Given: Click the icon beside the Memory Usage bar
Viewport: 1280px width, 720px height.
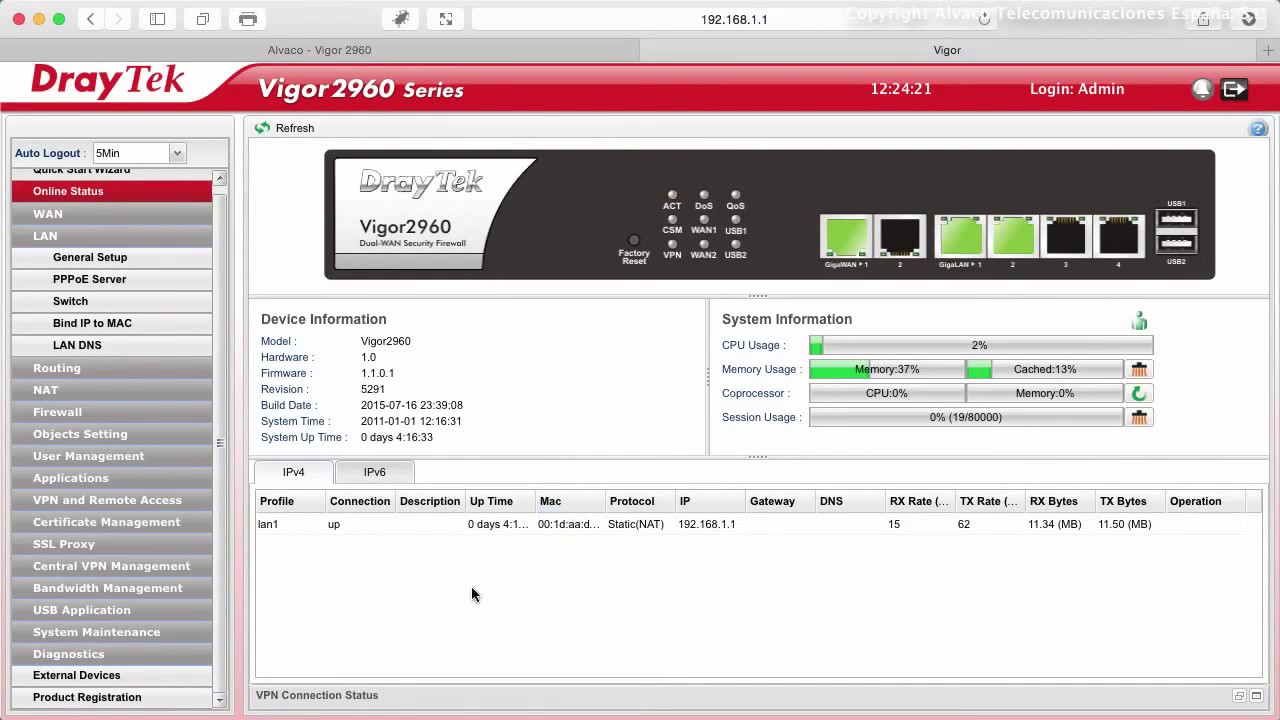Looking at the screenshot, I should point(1139,369).
